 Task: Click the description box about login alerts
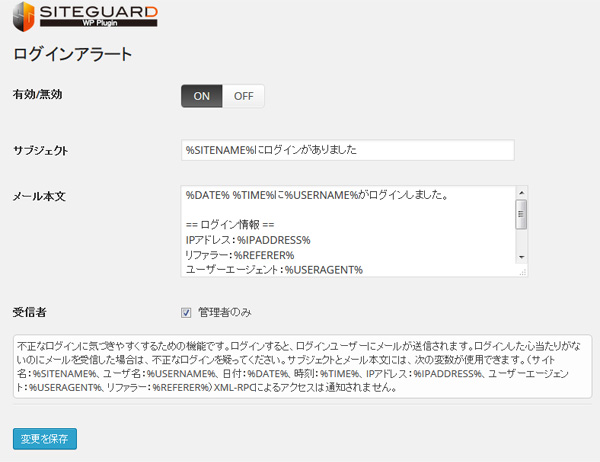[x=302, y=366]
